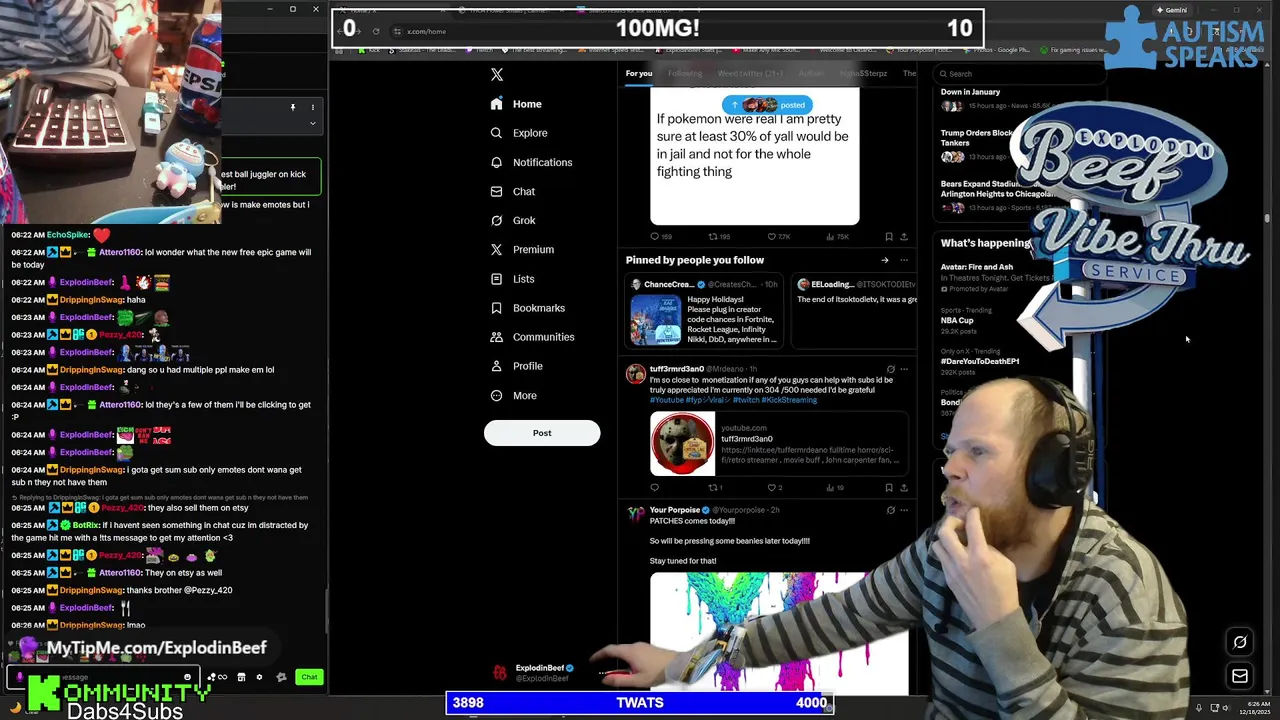
Task: Click the #KickStreaming hashtag
Action: 791,400
